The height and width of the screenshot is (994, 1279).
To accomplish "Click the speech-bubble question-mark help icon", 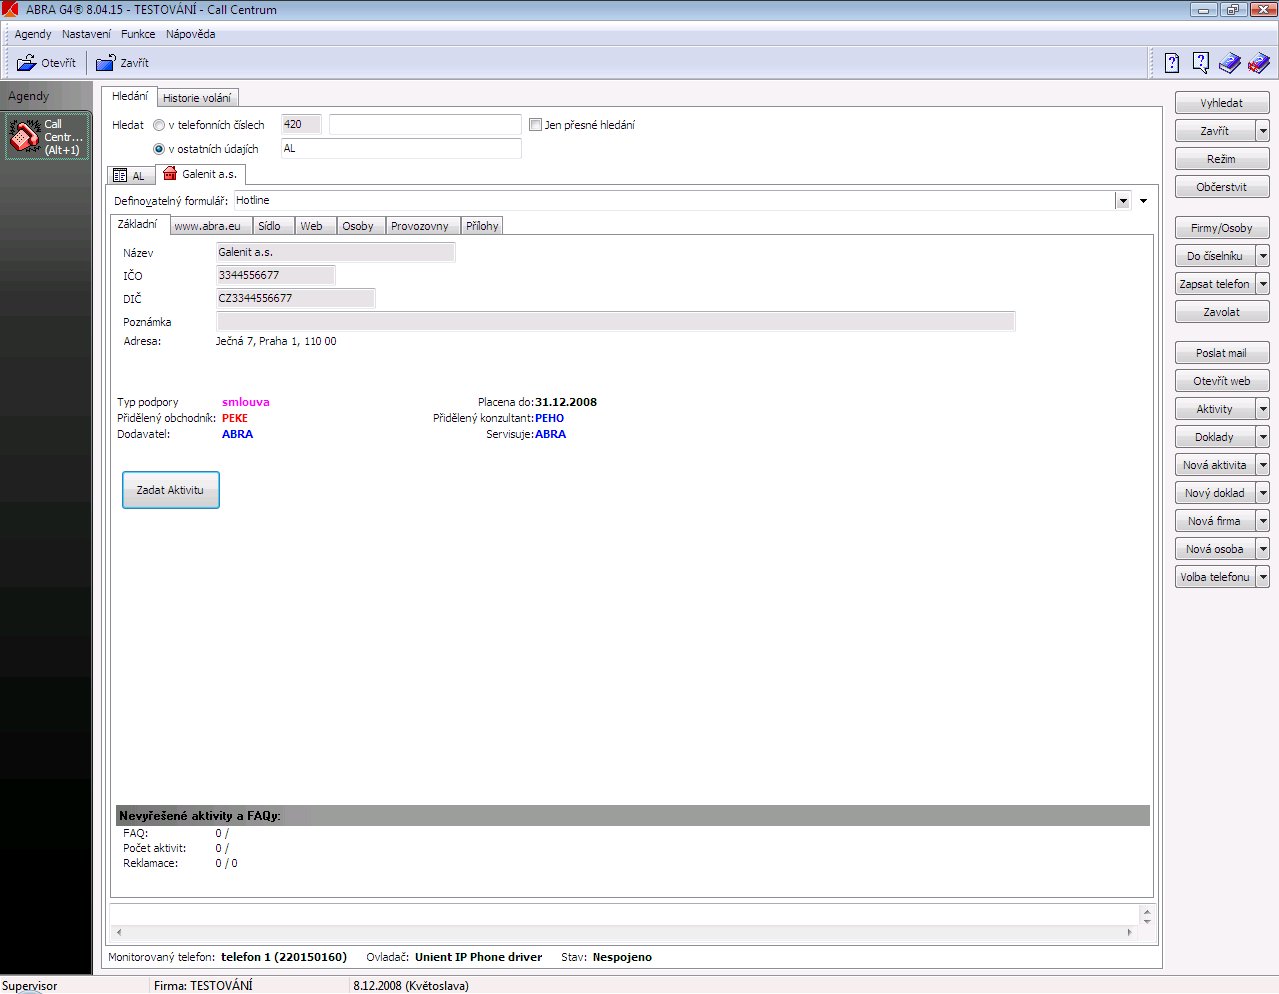I will coord(1201,63).
